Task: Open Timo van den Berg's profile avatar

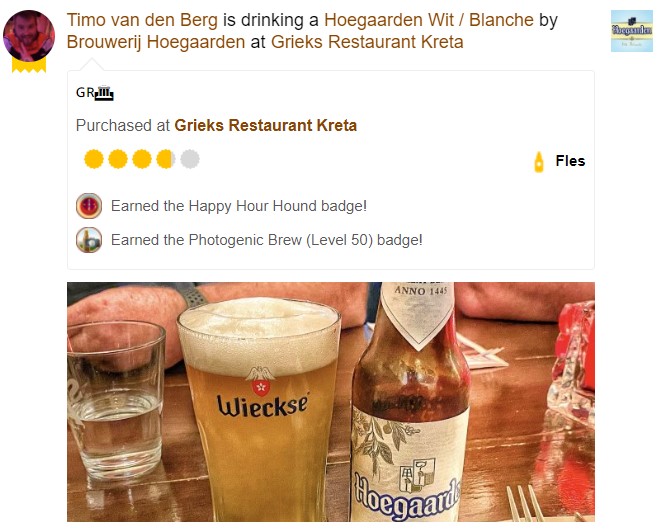Action: [29, 36]
